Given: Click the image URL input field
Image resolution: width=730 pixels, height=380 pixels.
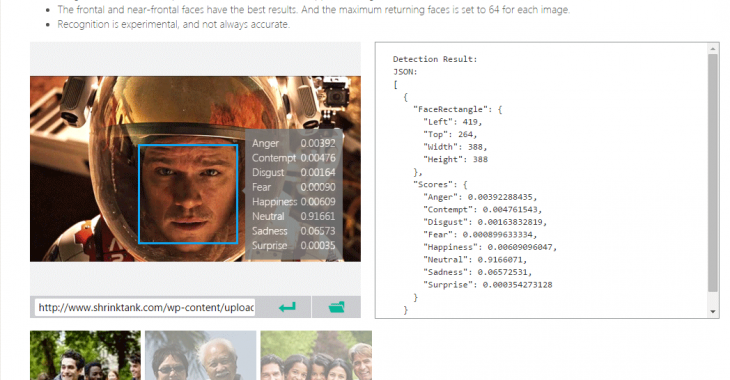Looking at the screenshot, I should point(145,307).
